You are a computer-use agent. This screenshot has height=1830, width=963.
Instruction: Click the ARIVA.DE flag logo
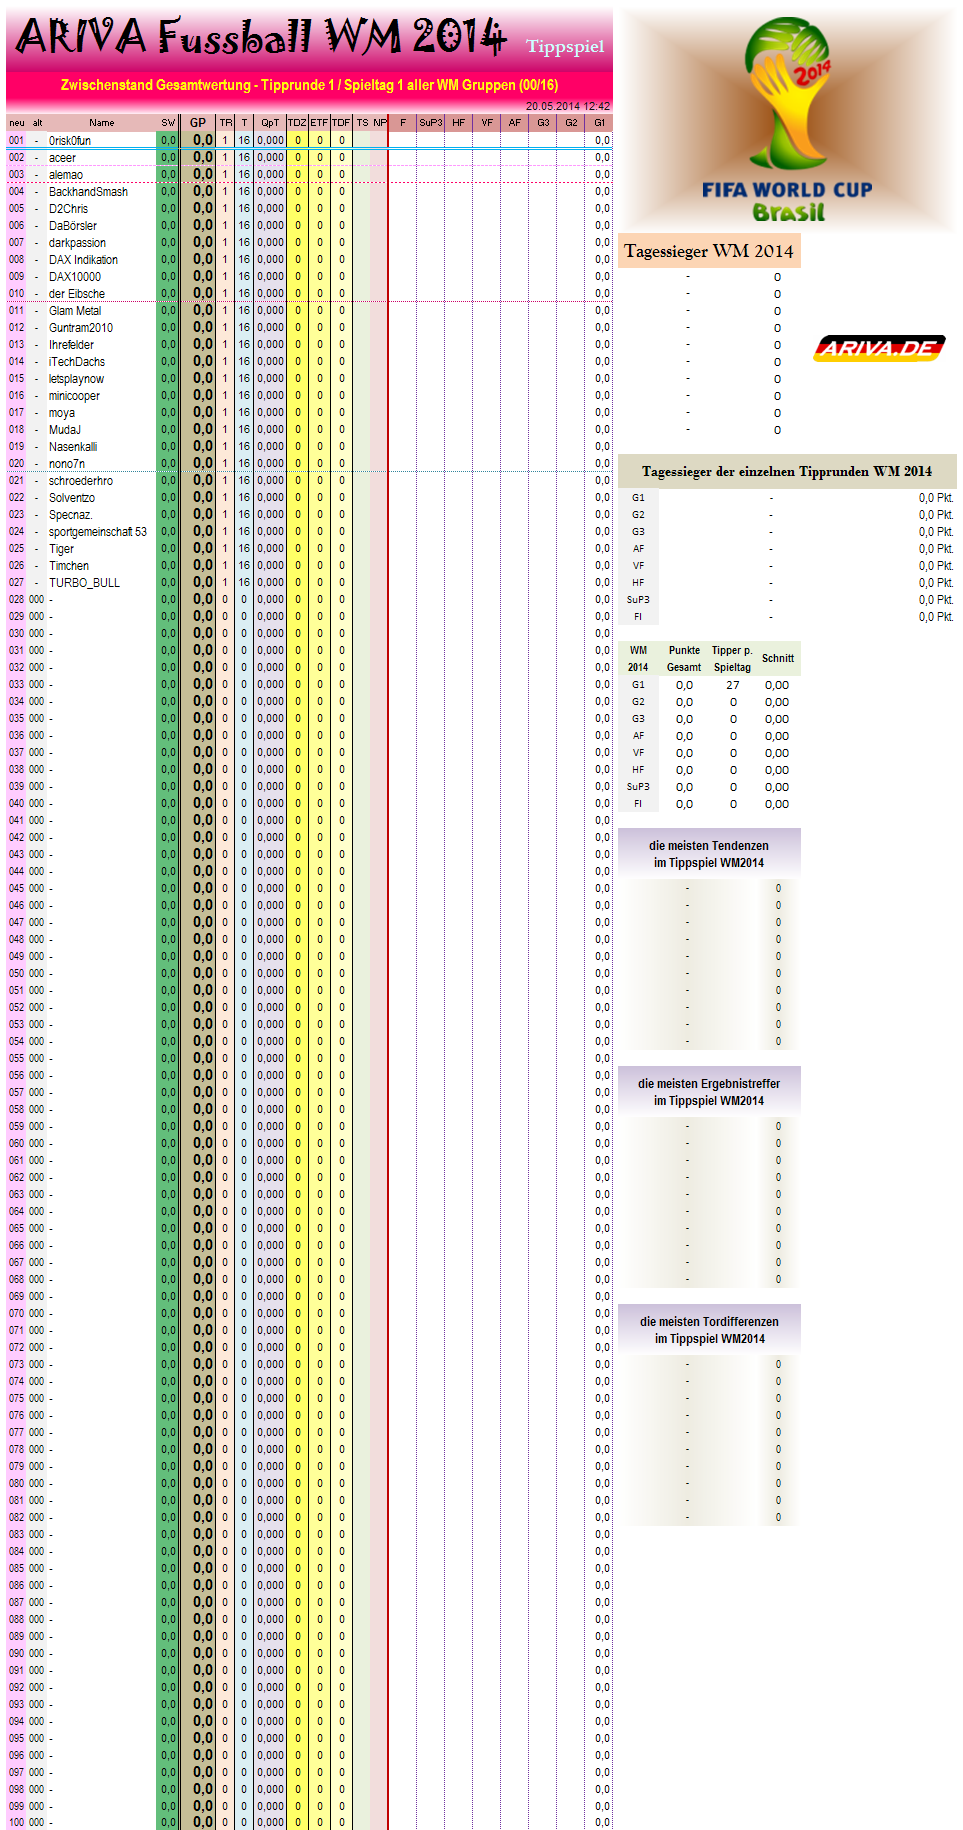click(x=878, y=348)
